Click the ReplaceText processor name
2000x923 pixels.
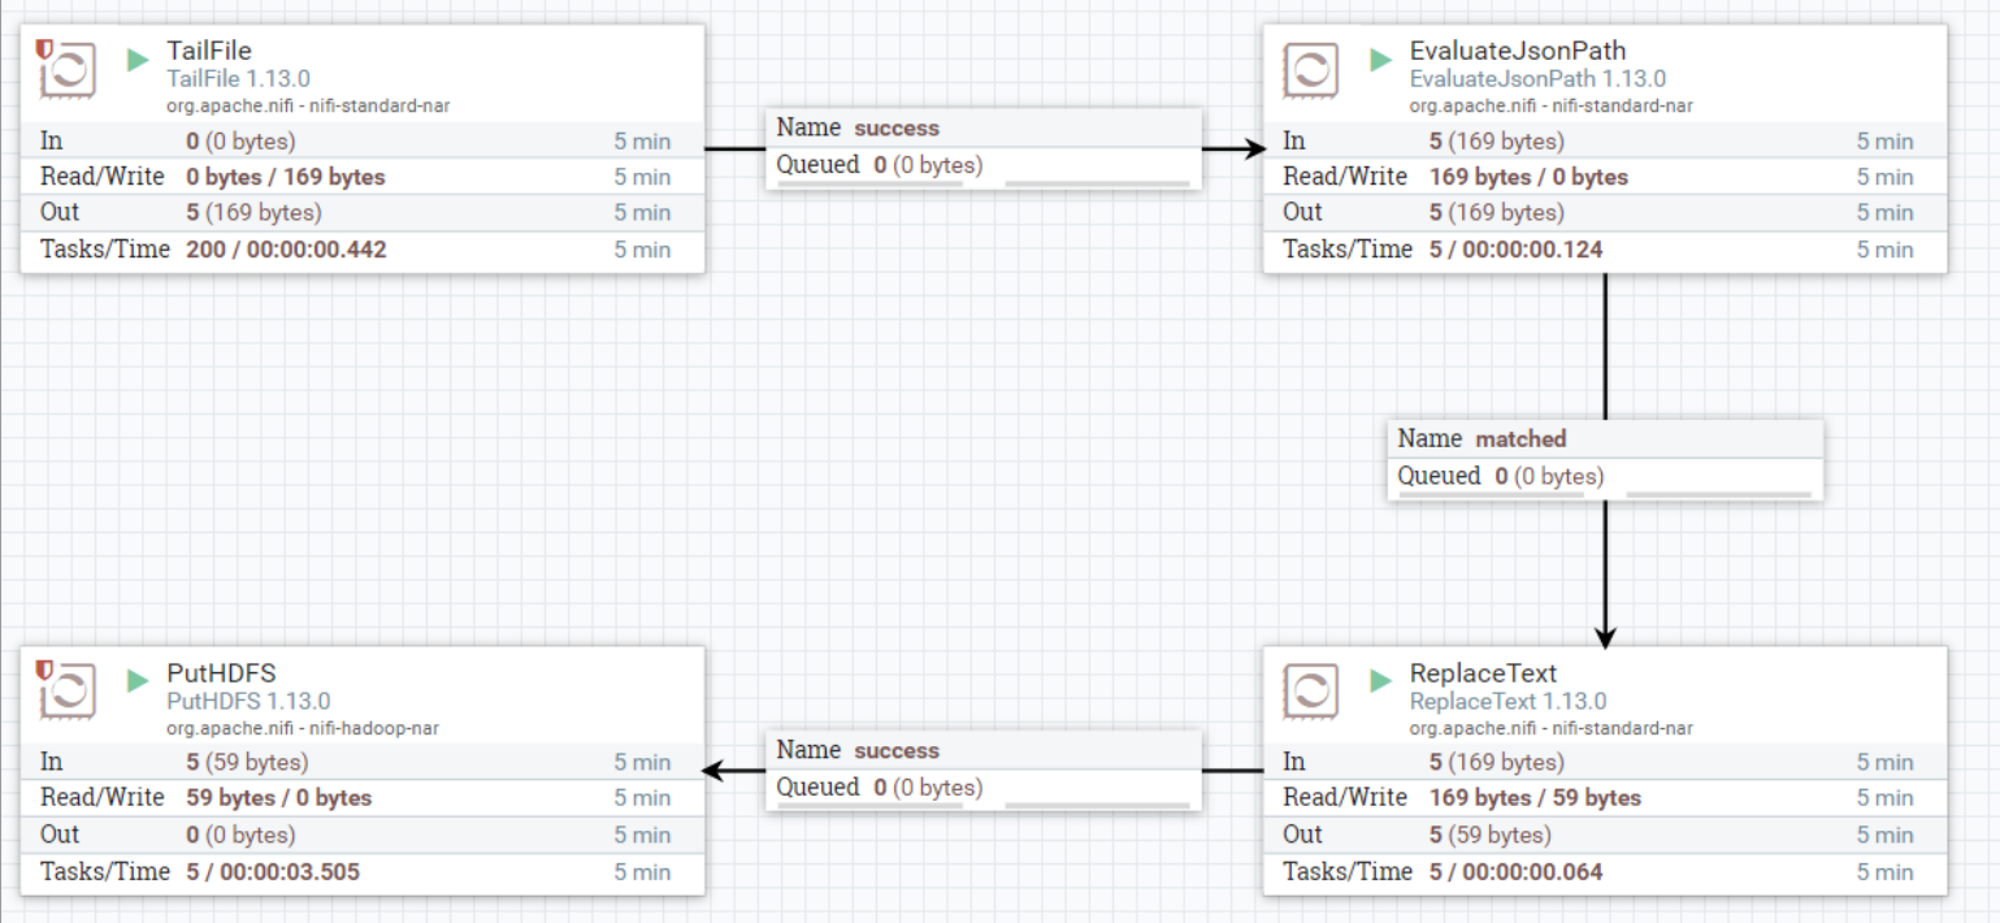[x=1483, y=673]
